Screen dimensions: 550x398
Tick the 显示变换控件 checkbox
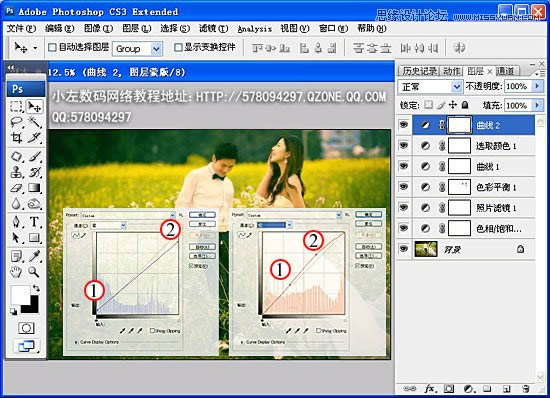178,47
